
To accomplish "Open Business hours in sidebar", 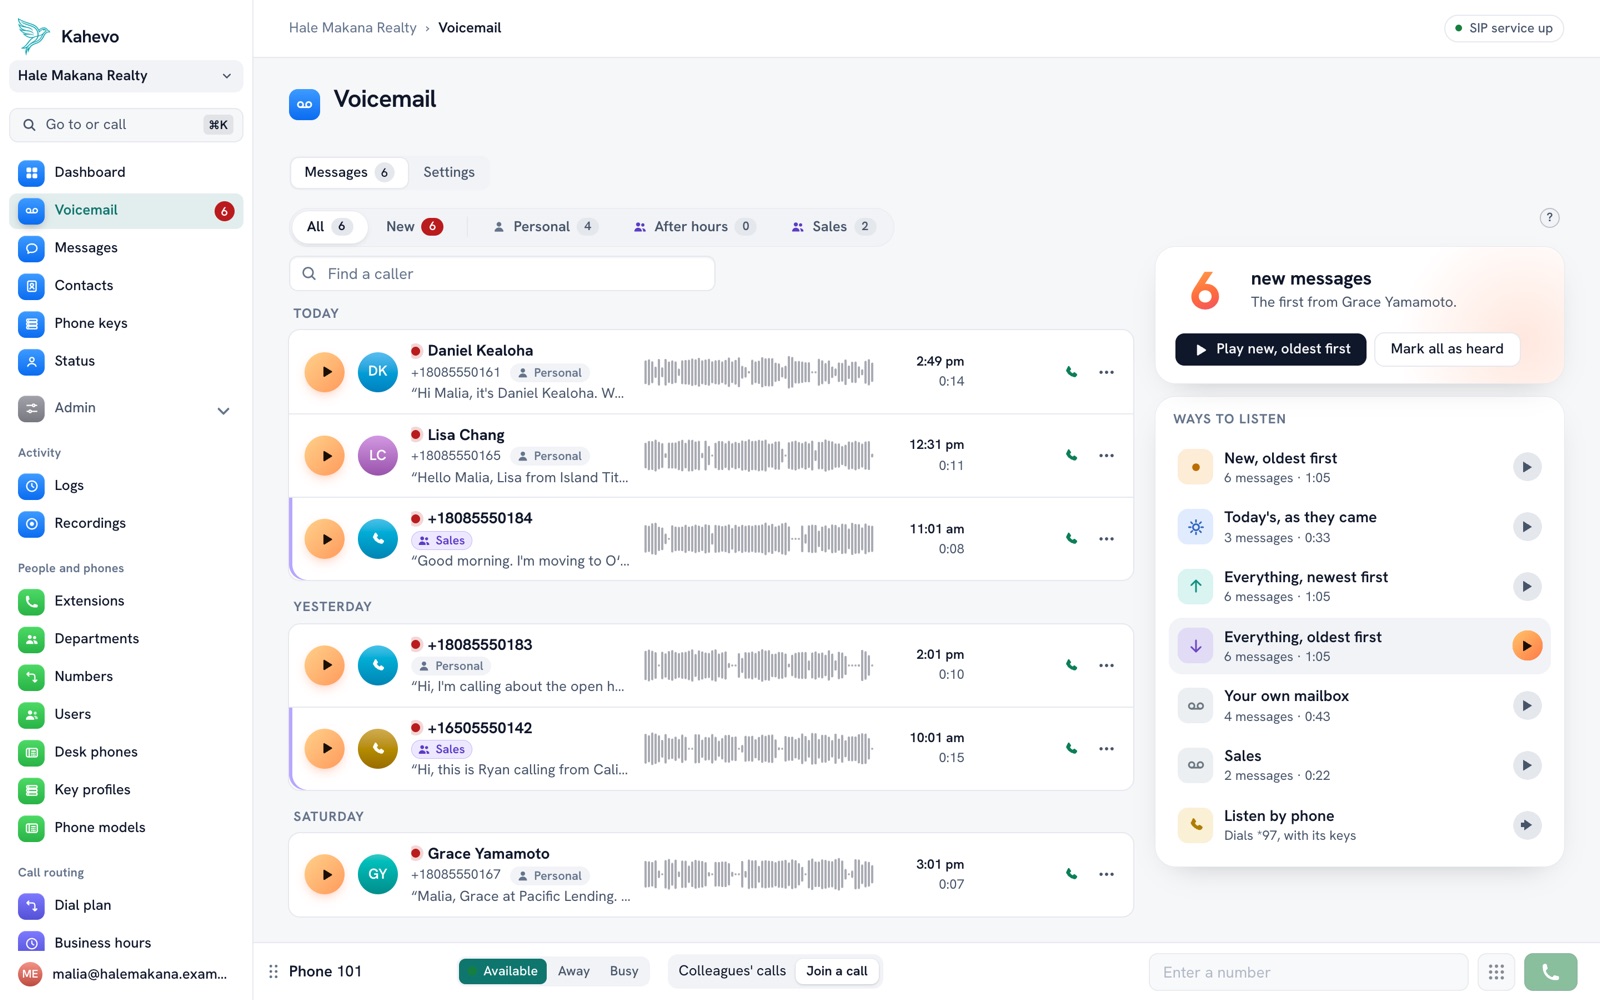I will pyautogui.click(x=126, y=943).
